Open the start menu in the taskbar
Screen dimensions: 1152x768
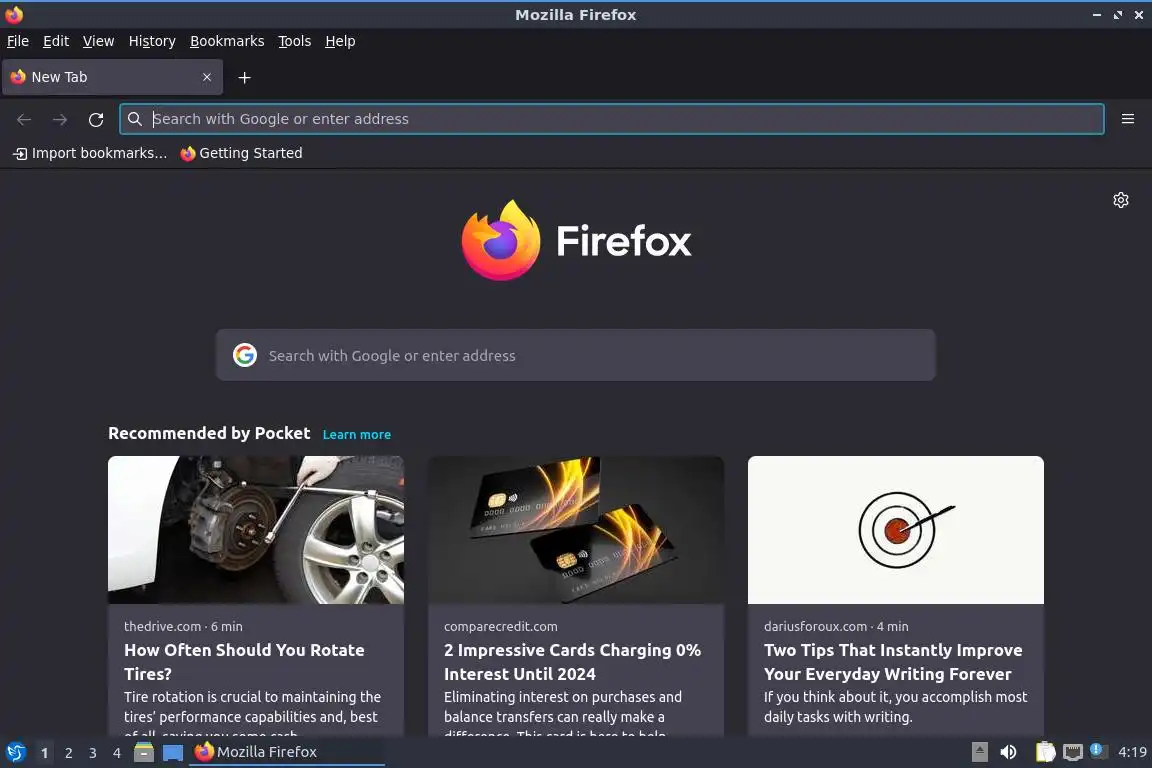point(15,752)
